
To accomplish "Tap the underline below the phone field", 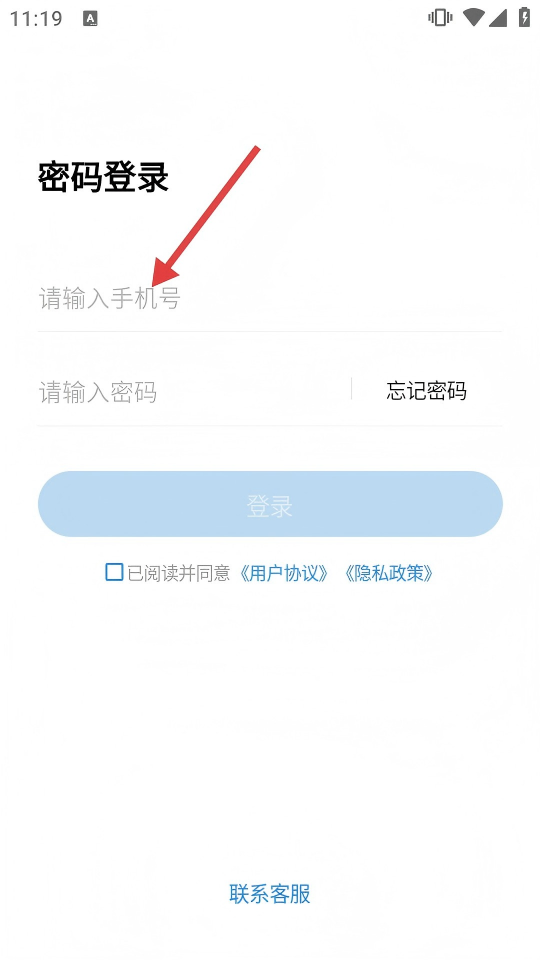I will coord(270,331).
